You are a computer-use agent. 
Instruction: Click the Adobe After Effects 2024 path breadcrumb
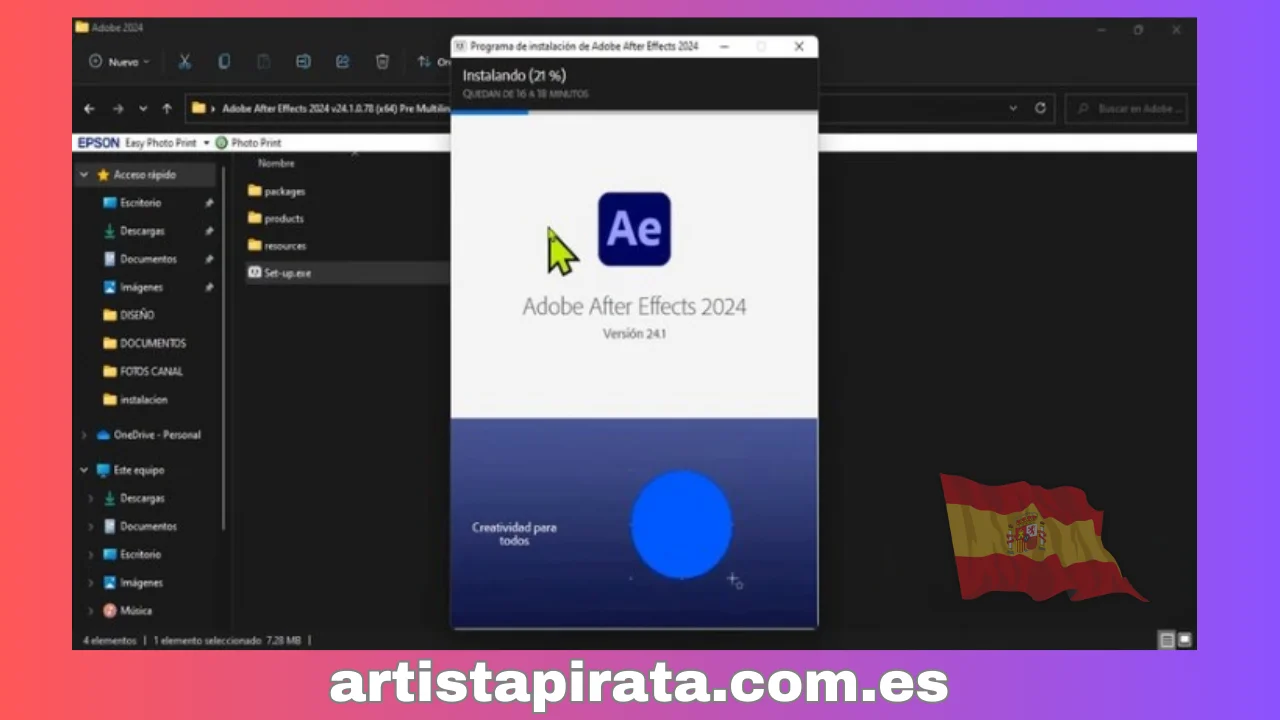[x=336, y=108]
